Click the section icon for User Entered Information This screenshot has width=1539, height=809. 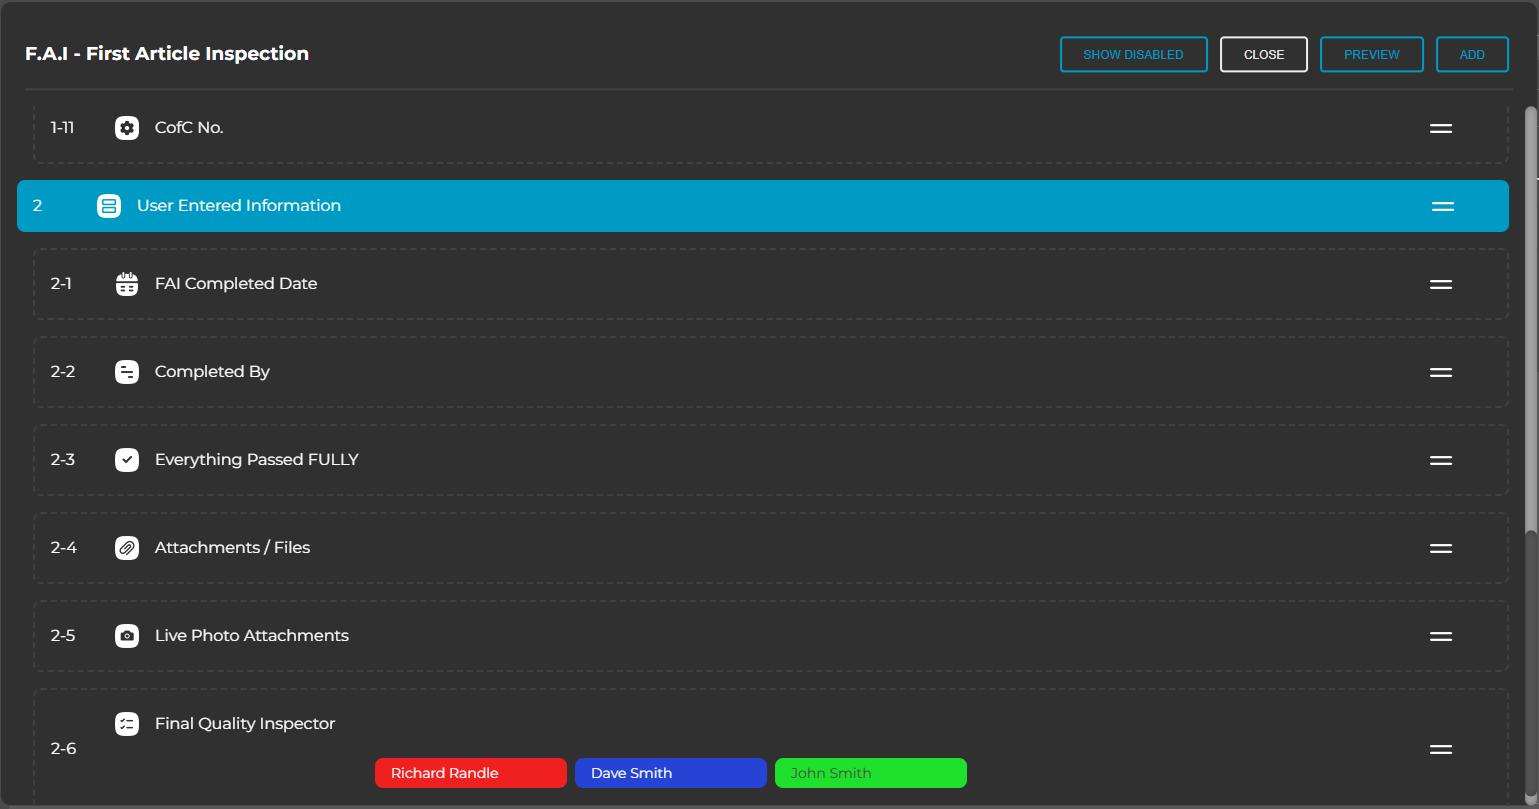(109, 206)
